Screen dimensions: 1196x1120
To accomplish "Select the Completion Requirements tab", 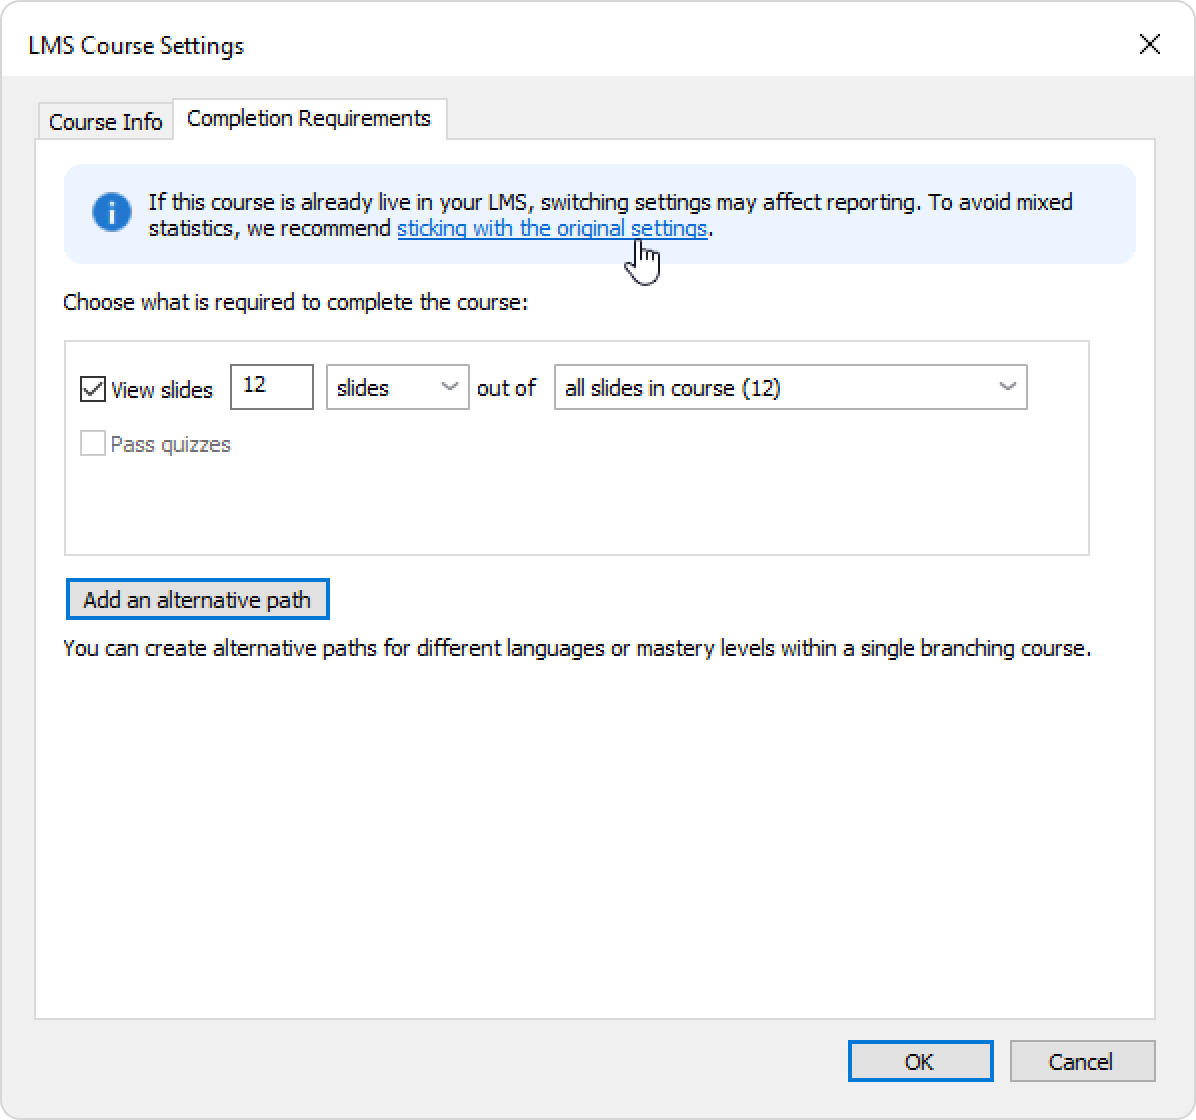I will point(309,119).
